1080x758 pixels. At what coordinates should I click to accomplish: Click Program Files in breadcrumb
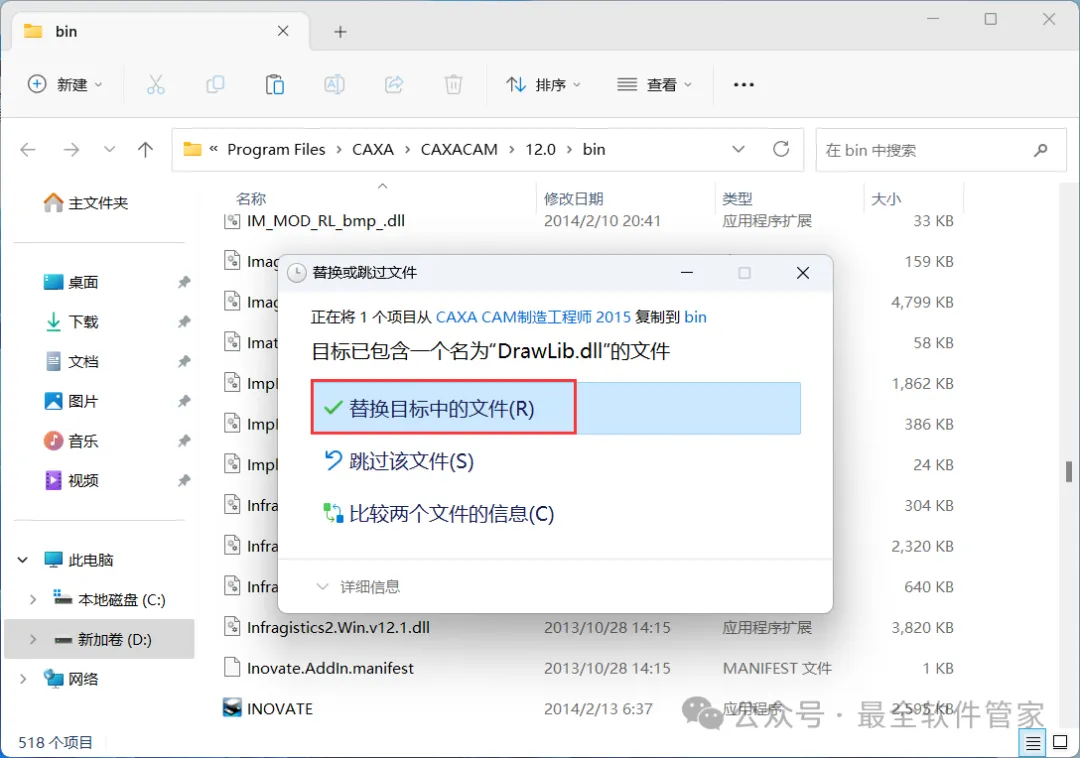click(x=276, y=149)
